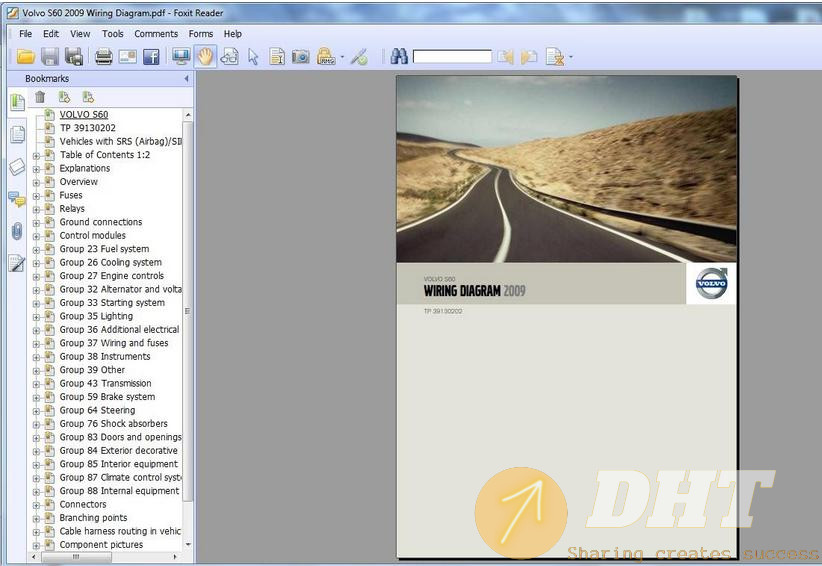Click bookmarks vertical scrollbar down arrow
The width and height of the screenshot is (822, 566).
point(188,545)
